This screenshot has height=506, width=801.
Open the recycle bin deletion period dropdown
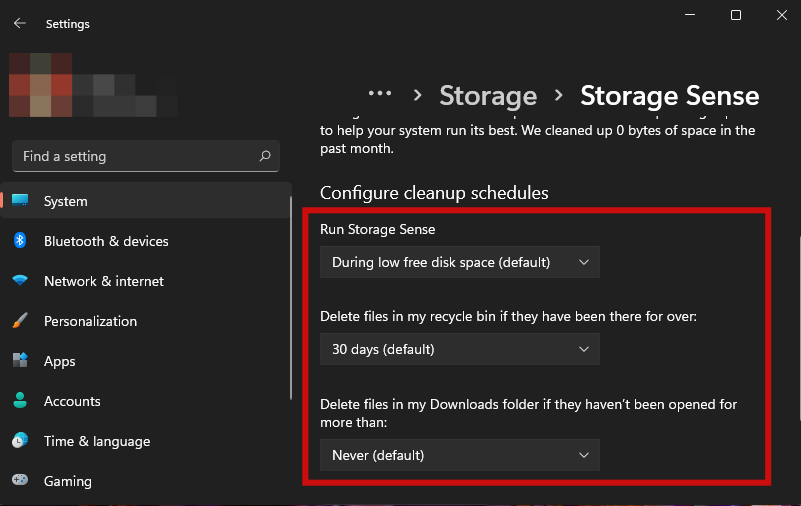460,350
